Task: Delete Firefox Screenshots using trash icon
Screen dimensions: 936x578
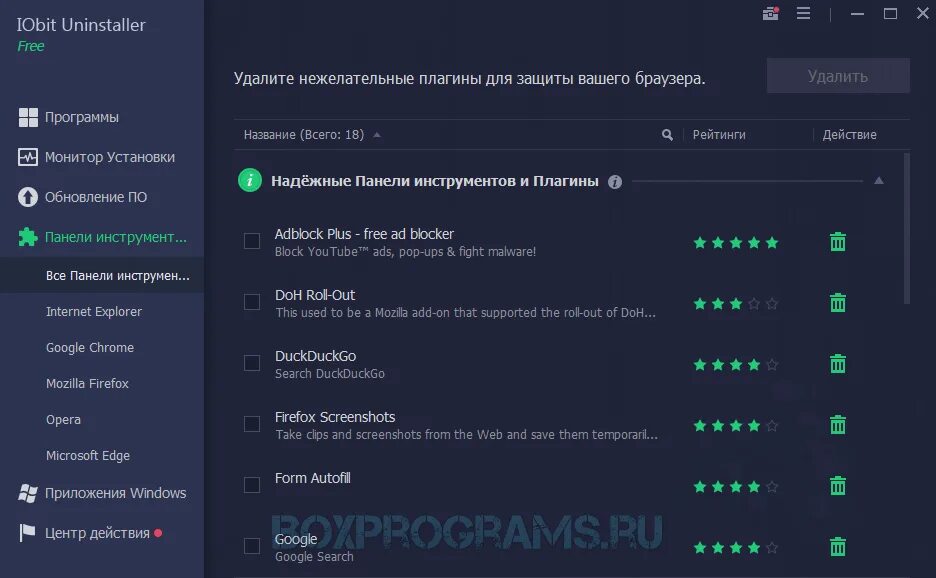Action: point(838,425)
